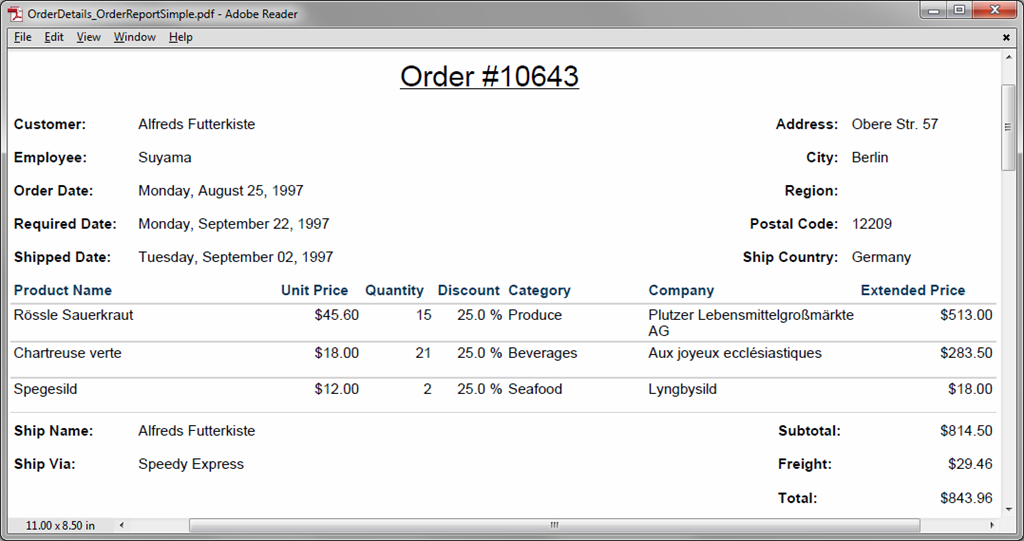This screenshot has height=541, width=1024.
Task: Click the page size 11.00 x 8.50 in
Action: pos(60,525)
